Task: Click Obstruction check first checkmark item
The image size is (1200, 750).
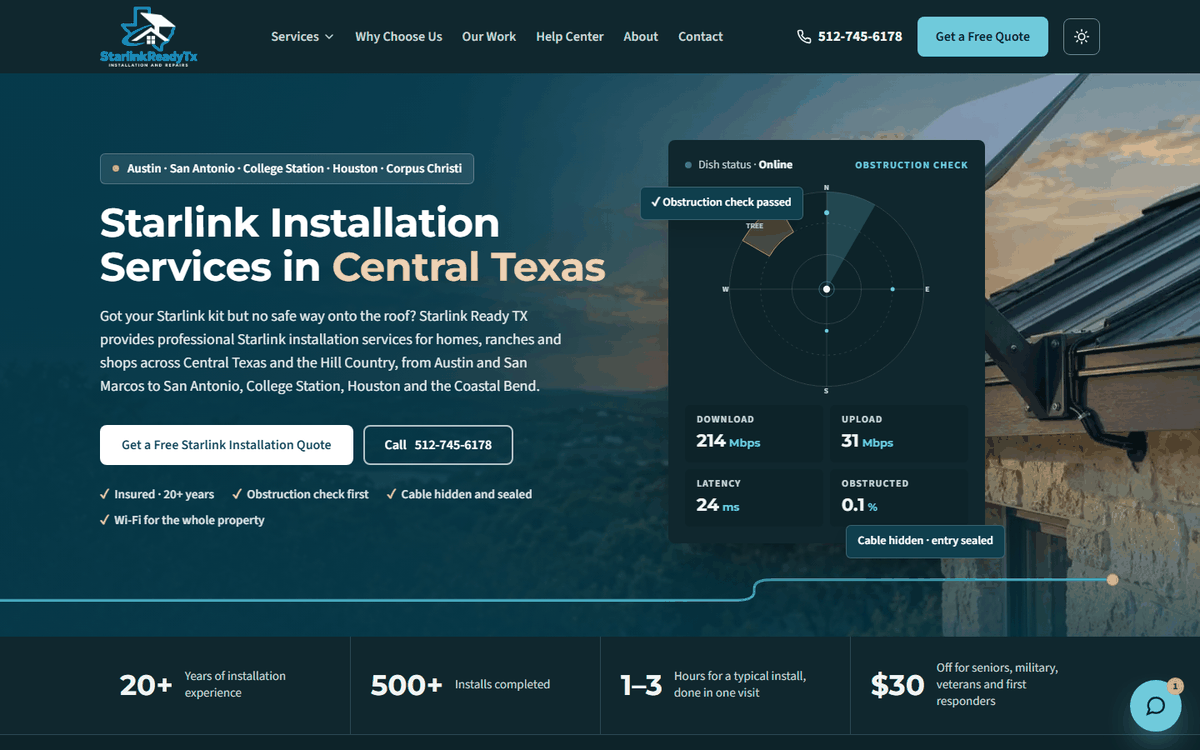Action: point(300,494)
